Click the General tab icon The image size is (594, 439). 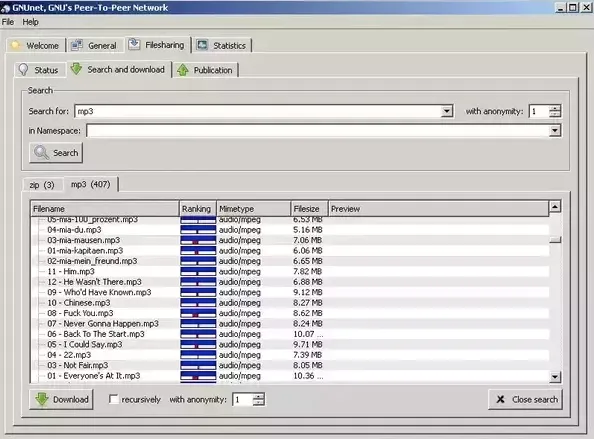[77, 45]
